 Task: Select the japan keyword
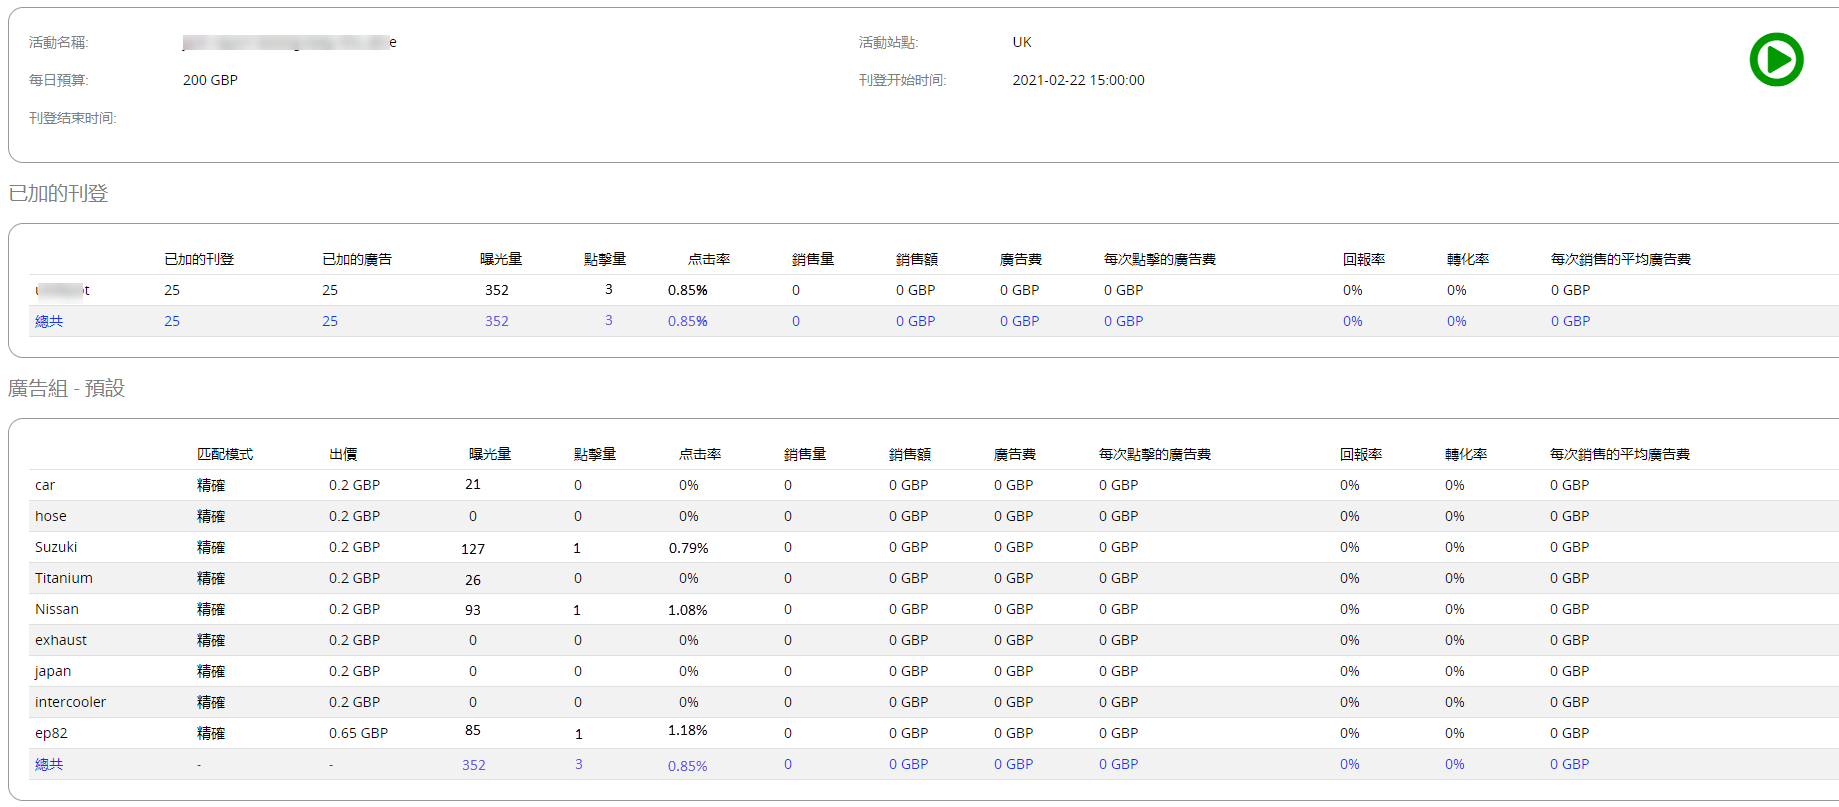[x=53, y=671]
